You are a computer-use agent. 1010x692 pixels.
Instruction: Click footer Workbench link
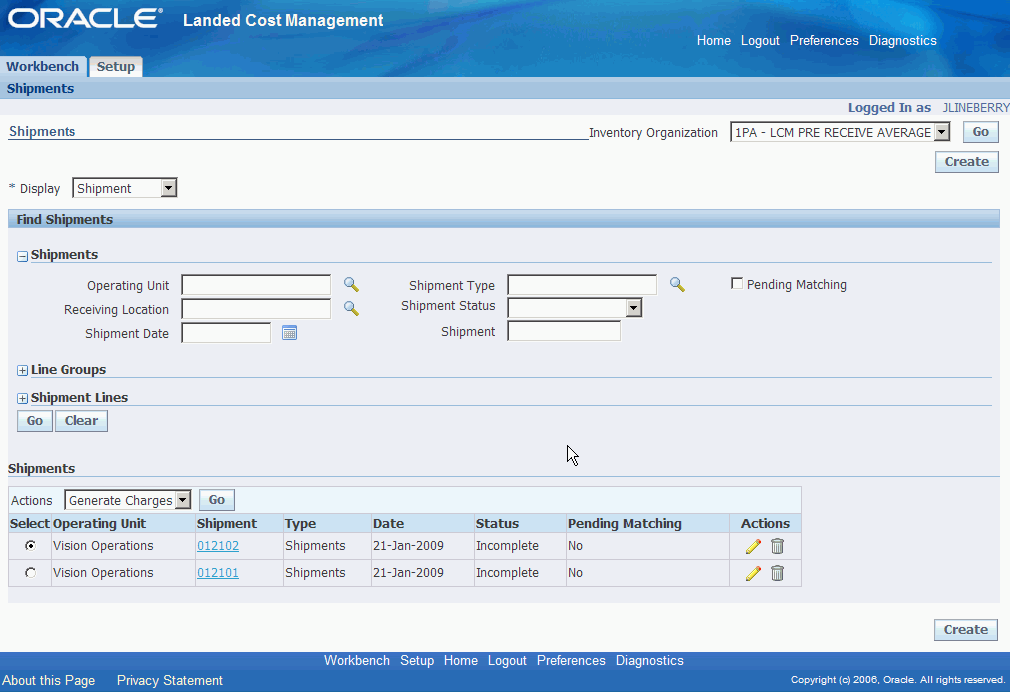pyautogui.click(x=357, y=660)
